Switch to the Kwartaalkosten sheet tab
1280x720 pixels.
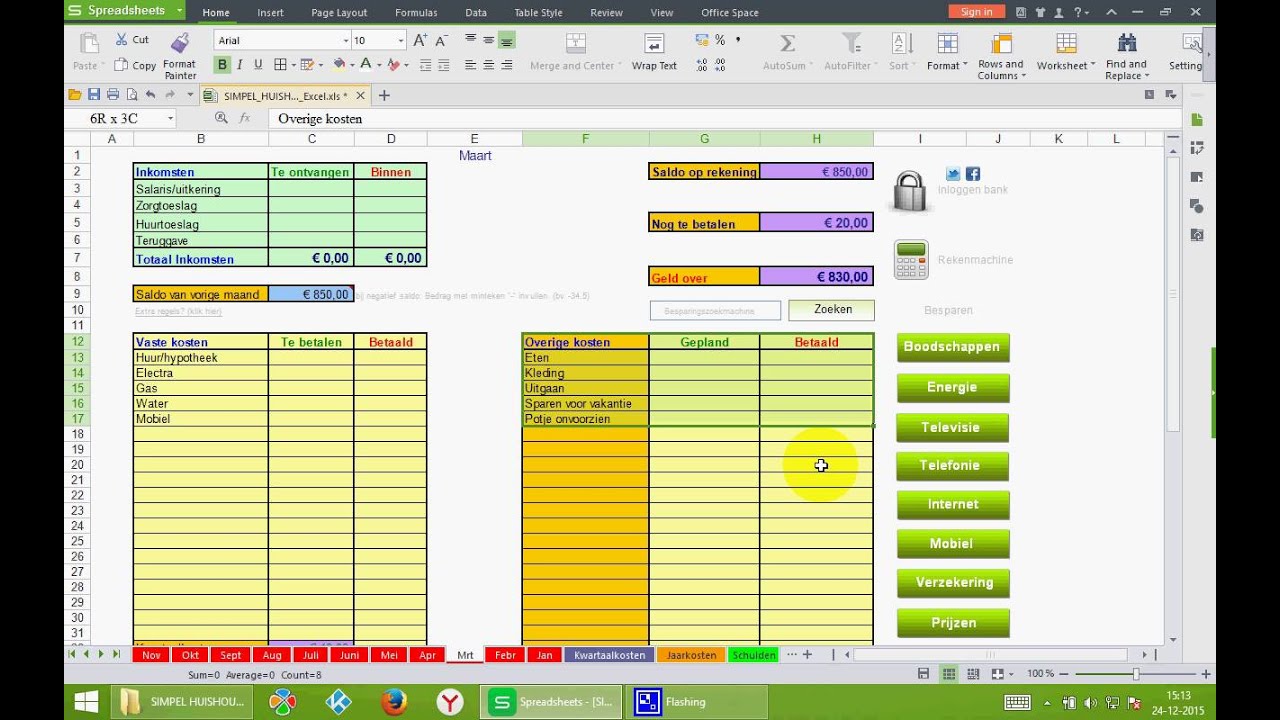point(609,655)
